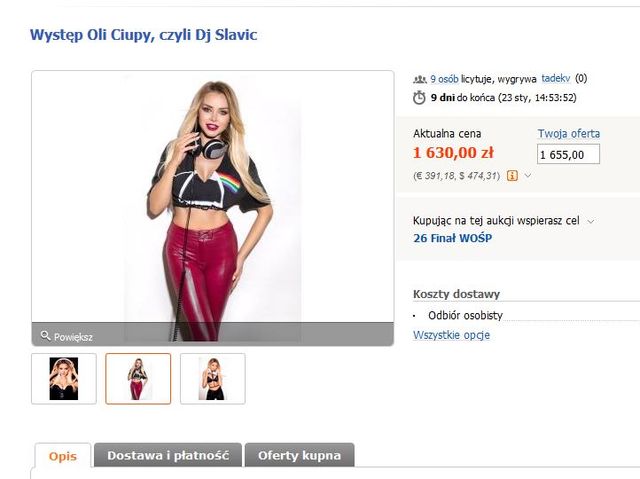This screenshot has height=479, width=640.
Task: Expand the charity goal details chevron
Action: [x=591, y=221]
